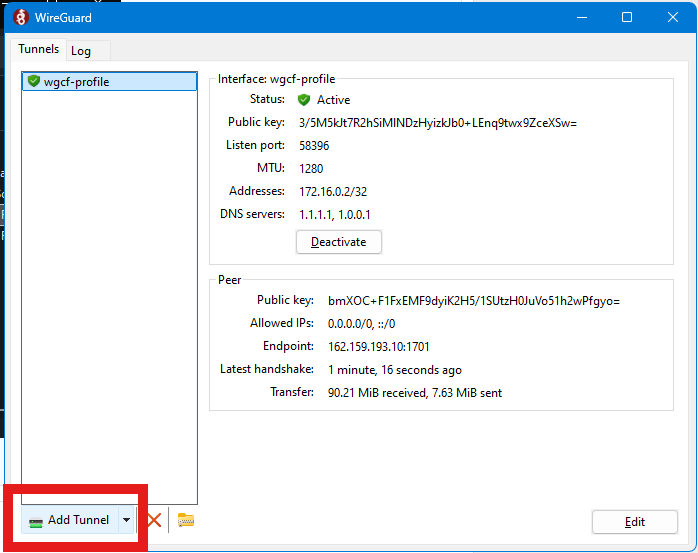Image resolution: width=698 pixels, height=553 pixels.
Task: Expand the Add Tunnel dropdown arrow
Action: (x=126, y=520)
